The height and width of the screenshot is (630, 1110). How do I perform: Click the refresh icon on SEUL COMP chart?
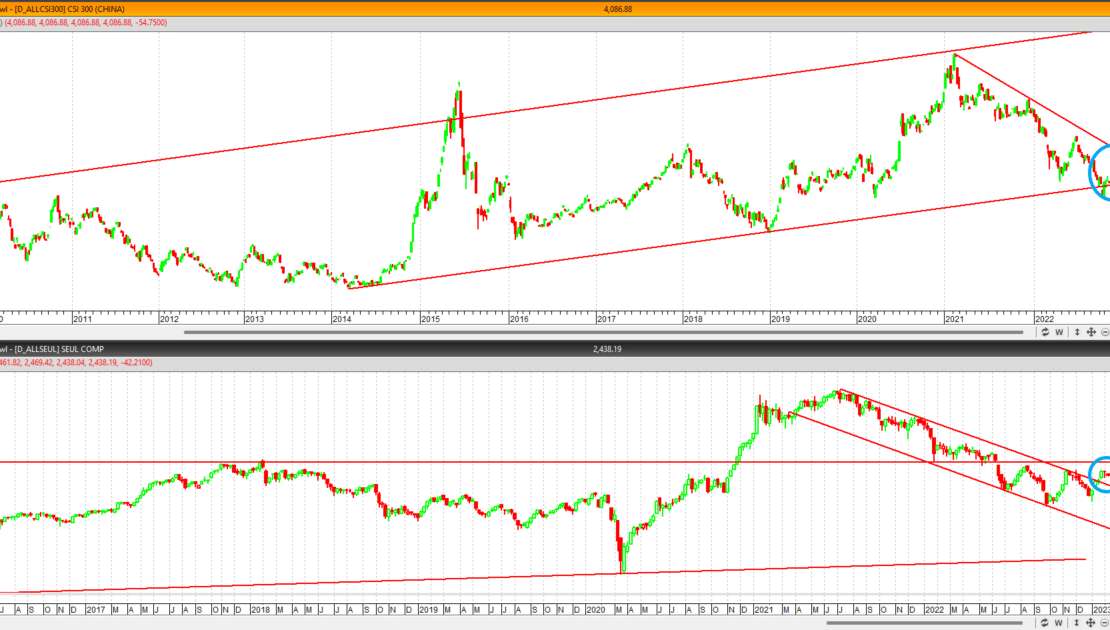1045,623
